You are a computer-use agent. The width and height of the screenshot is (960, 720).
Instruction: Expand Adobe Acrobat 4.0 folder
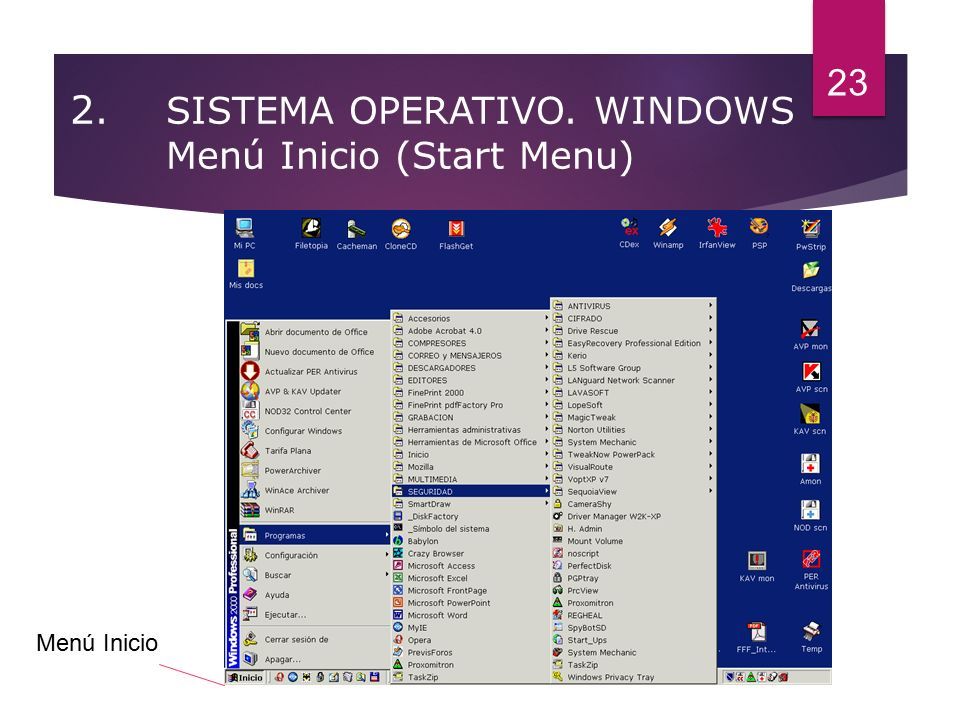click(x=470, y=331)
